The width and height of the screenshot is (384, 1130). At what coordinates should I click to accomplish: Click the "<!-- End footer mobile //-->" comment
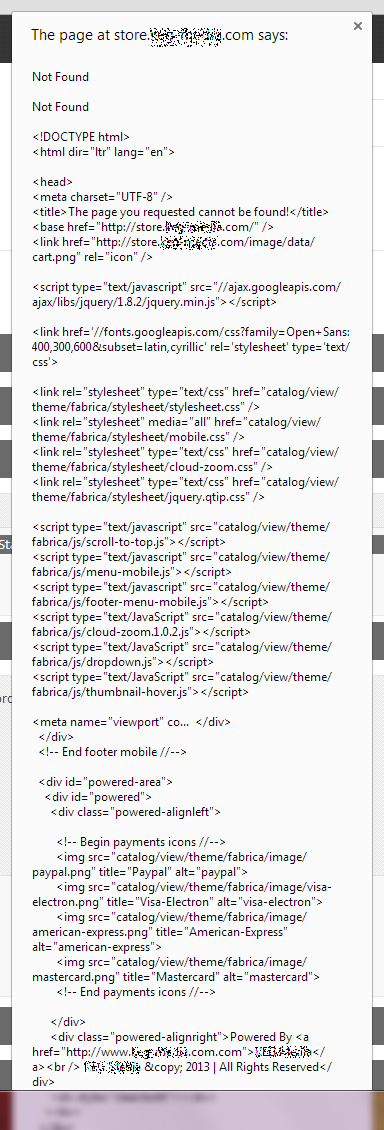point(112,752)
